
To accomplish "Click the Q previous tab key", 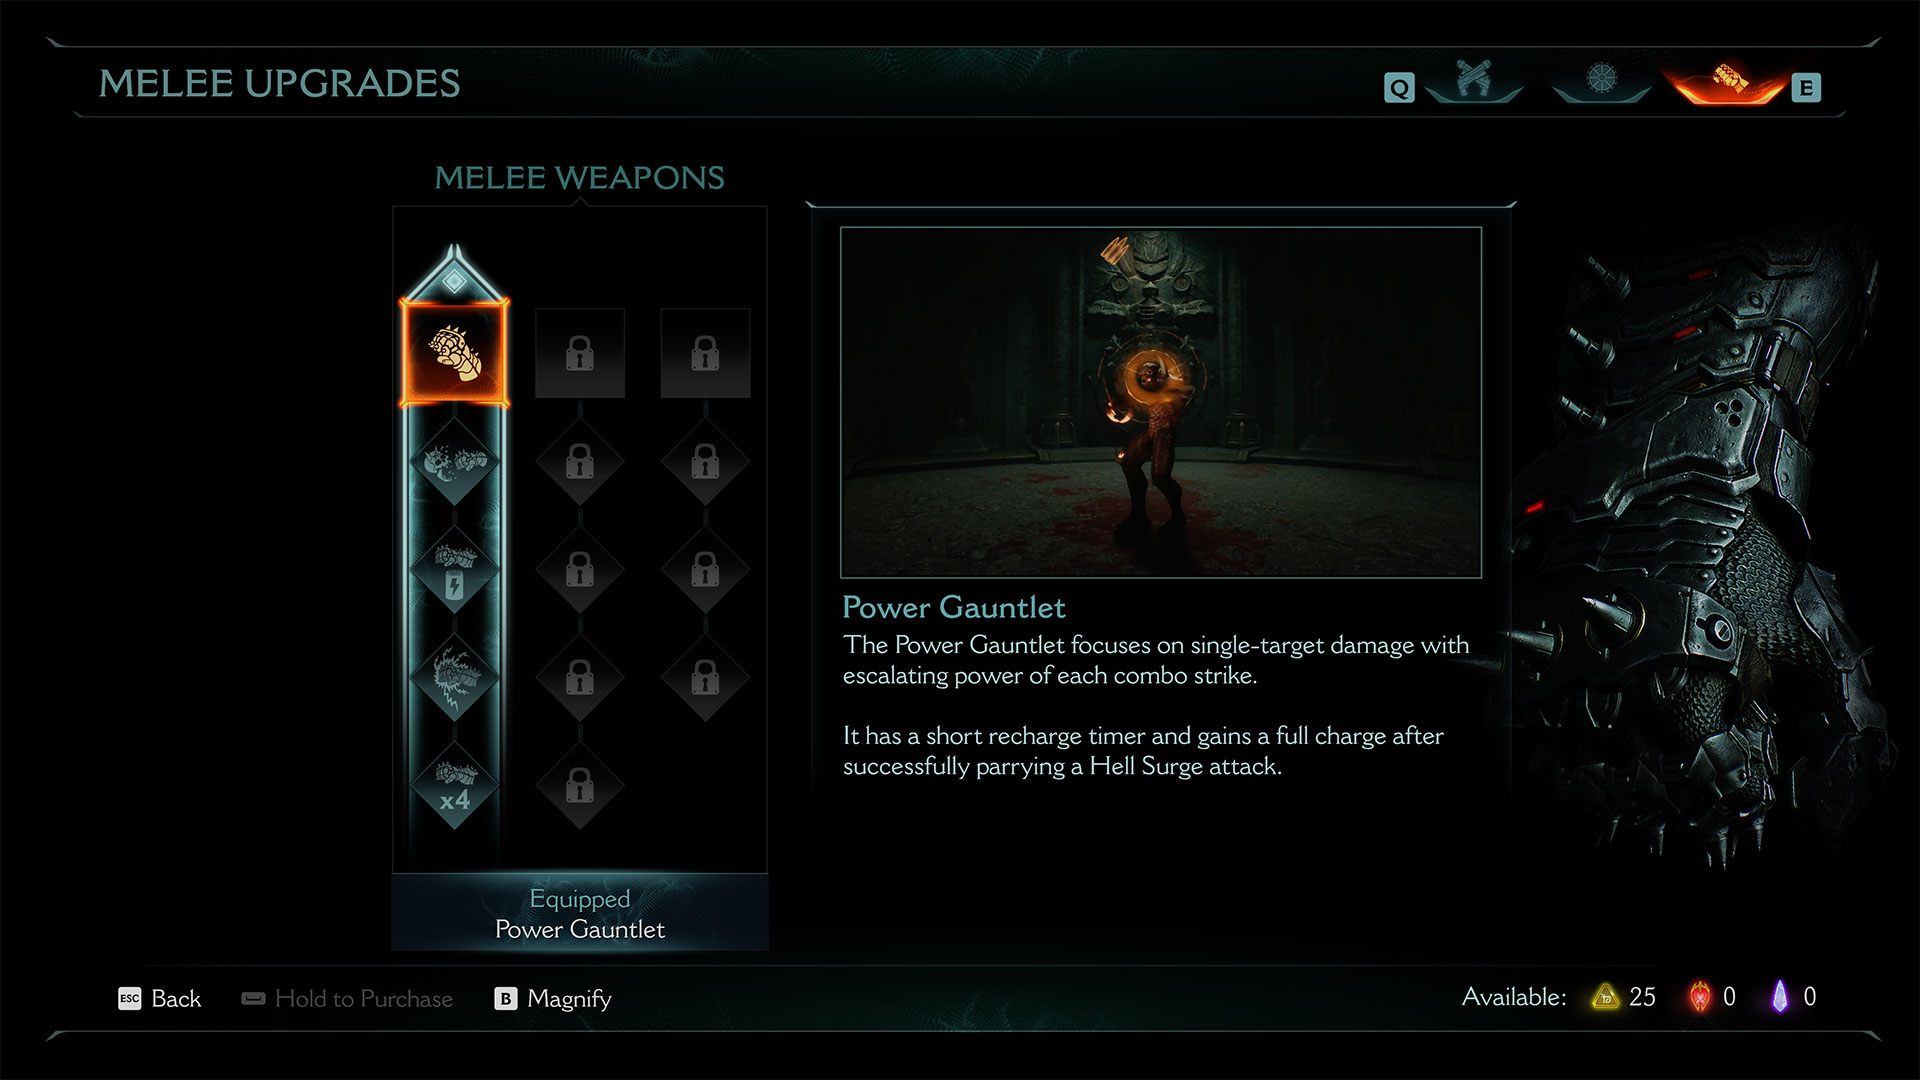I will tap(1399, 88).
